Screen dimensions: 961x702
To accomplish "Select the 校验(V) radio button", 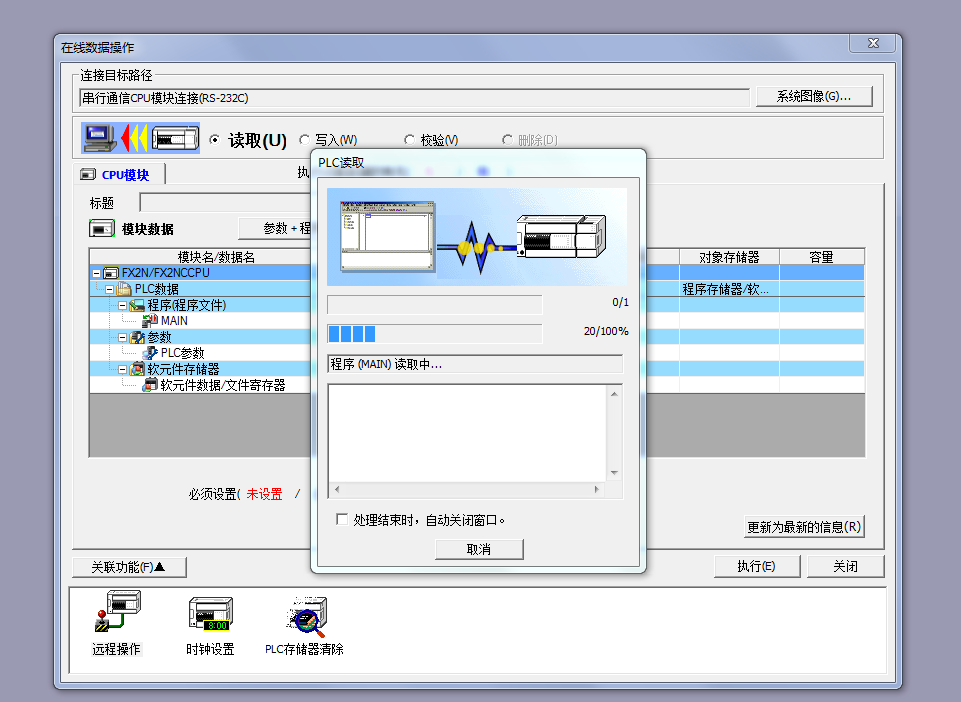I will pyautogui.click(x=410, y=141).
